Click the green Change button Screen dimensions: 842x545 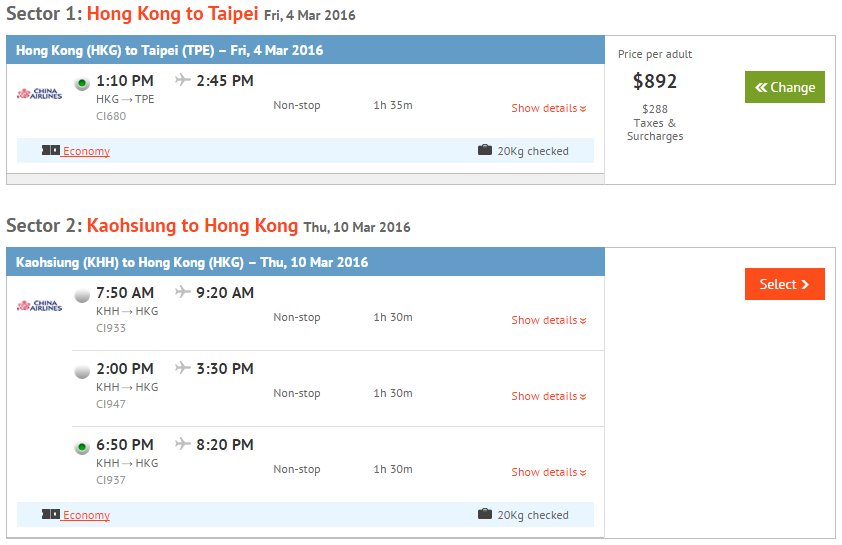[785, 87]
